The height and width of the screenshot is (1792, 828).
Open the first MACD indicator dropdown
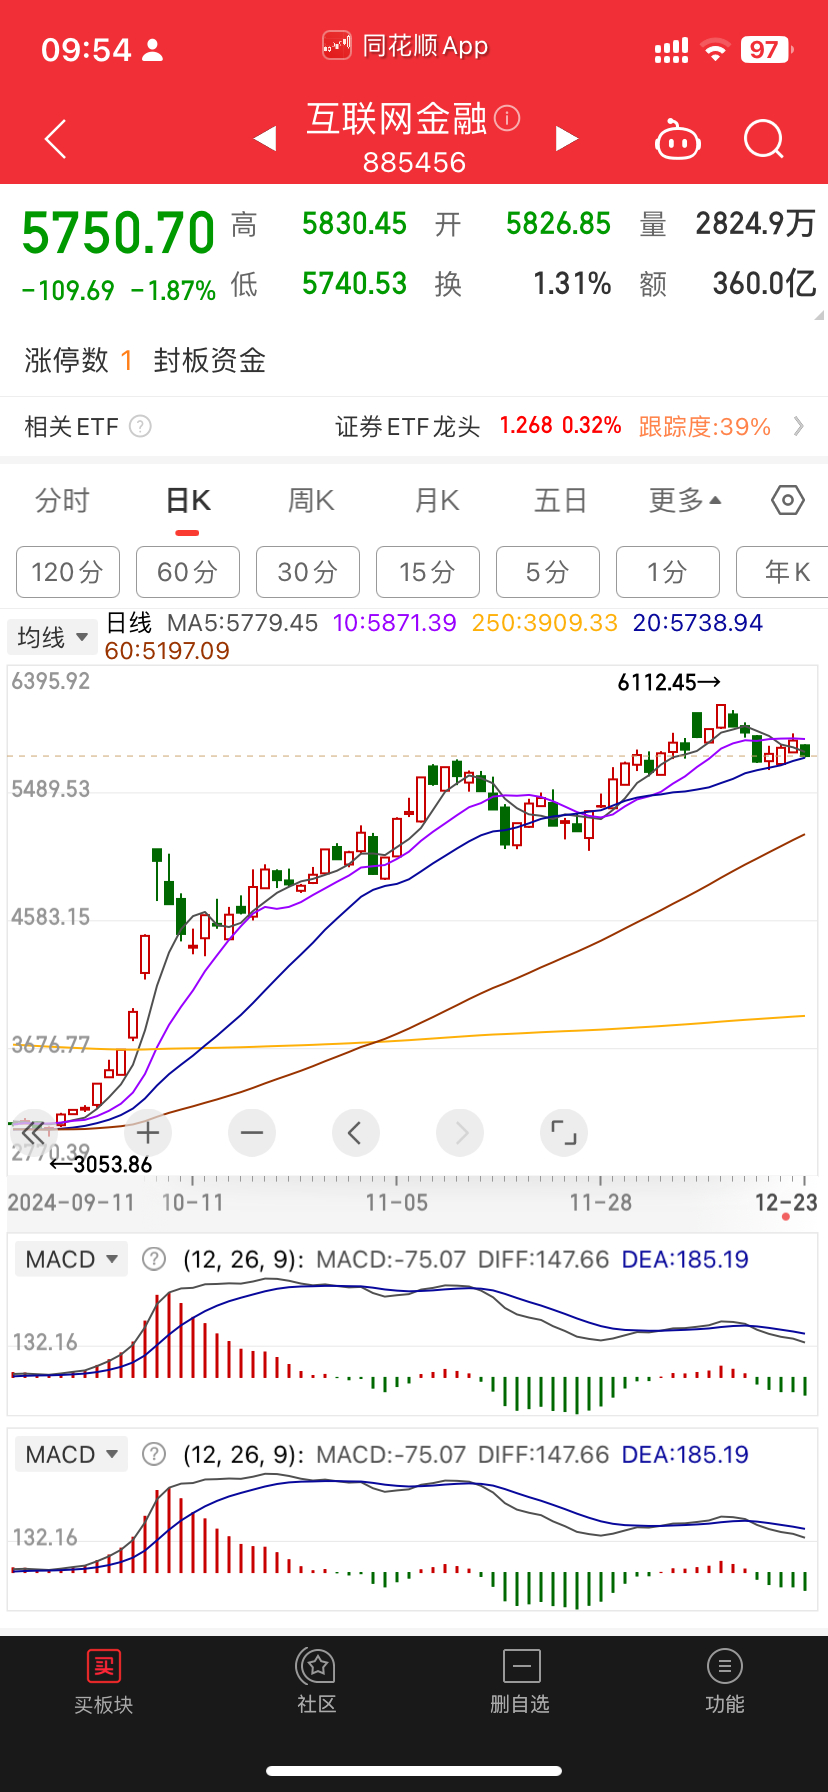71,1259
